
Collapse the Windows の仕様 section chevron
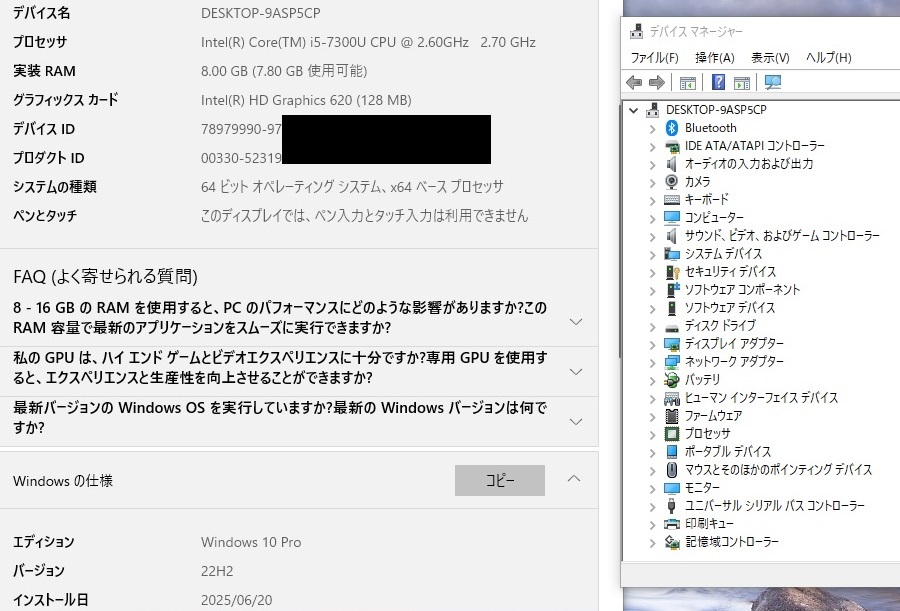574,478
